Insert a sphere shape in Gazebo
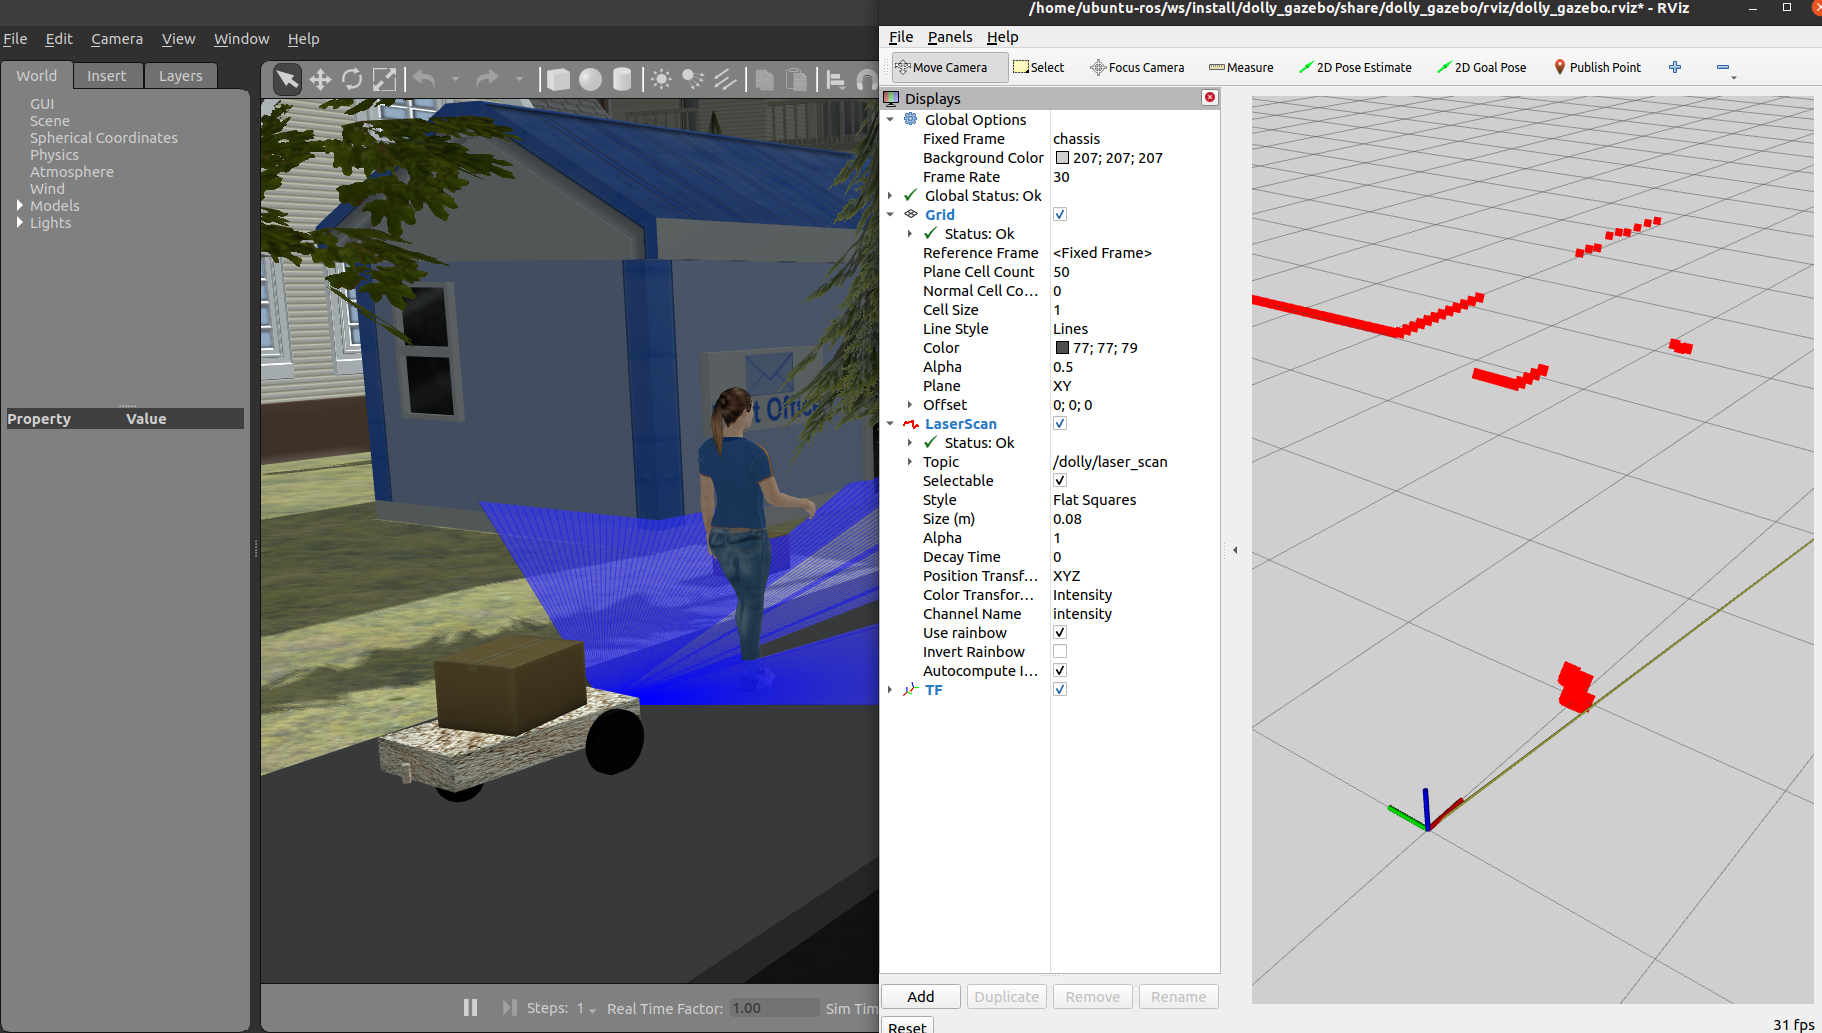 click(591, 79)
